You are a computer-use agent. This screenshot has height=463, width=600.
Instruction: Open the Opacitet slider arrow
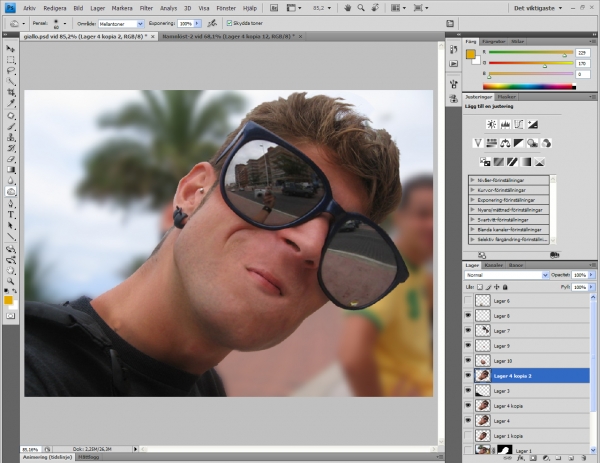pos(592,275)
